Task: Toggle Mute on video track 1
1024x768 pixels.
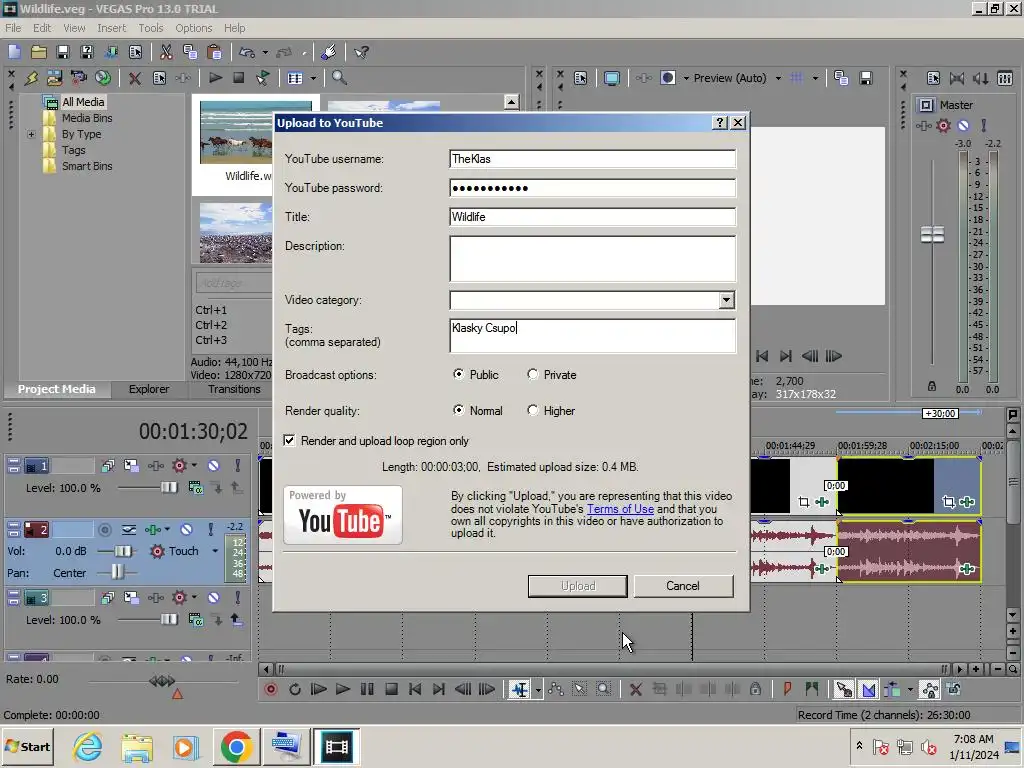Action: click(214, 466)
